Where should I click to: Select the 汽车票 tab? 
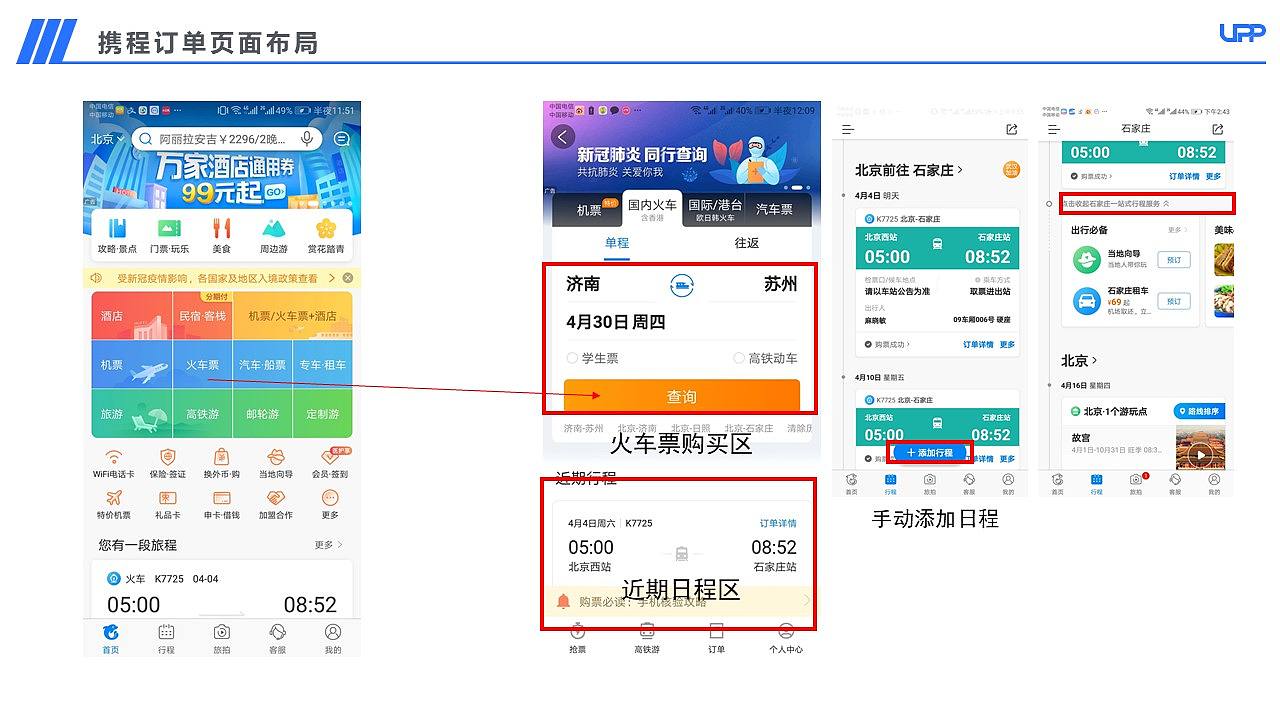774,210
